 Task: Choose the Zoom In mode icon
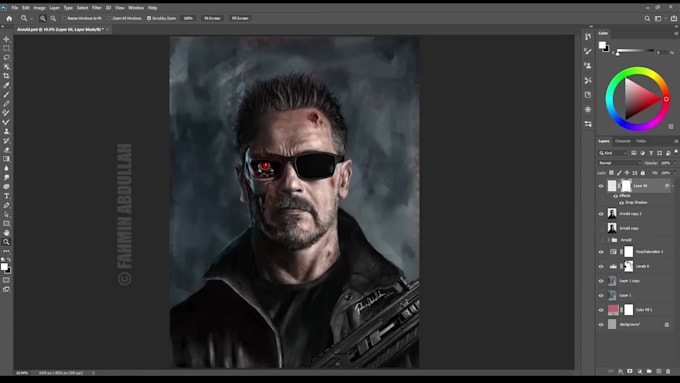42,18
